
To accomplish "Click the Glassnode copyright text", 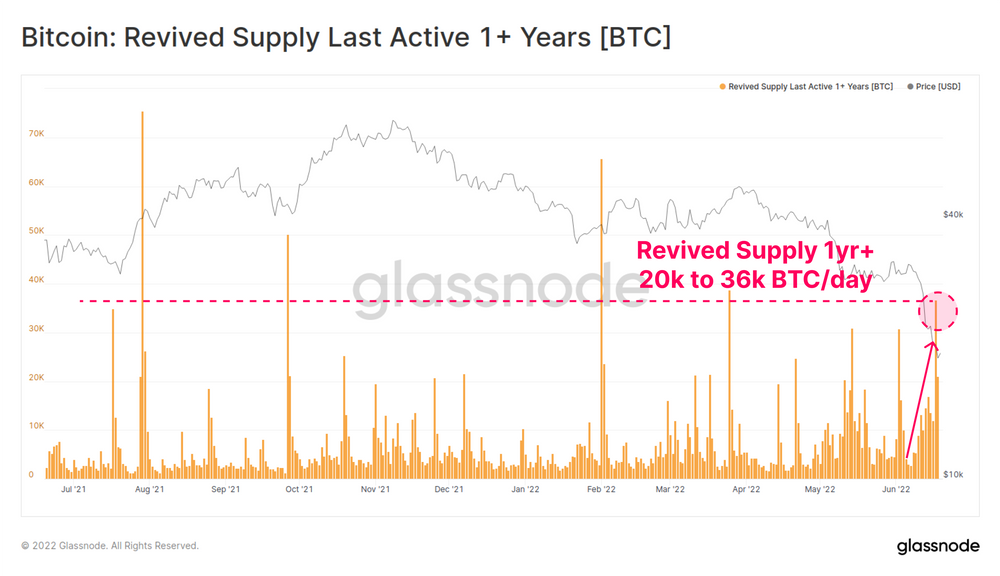I will click(110, 546).
